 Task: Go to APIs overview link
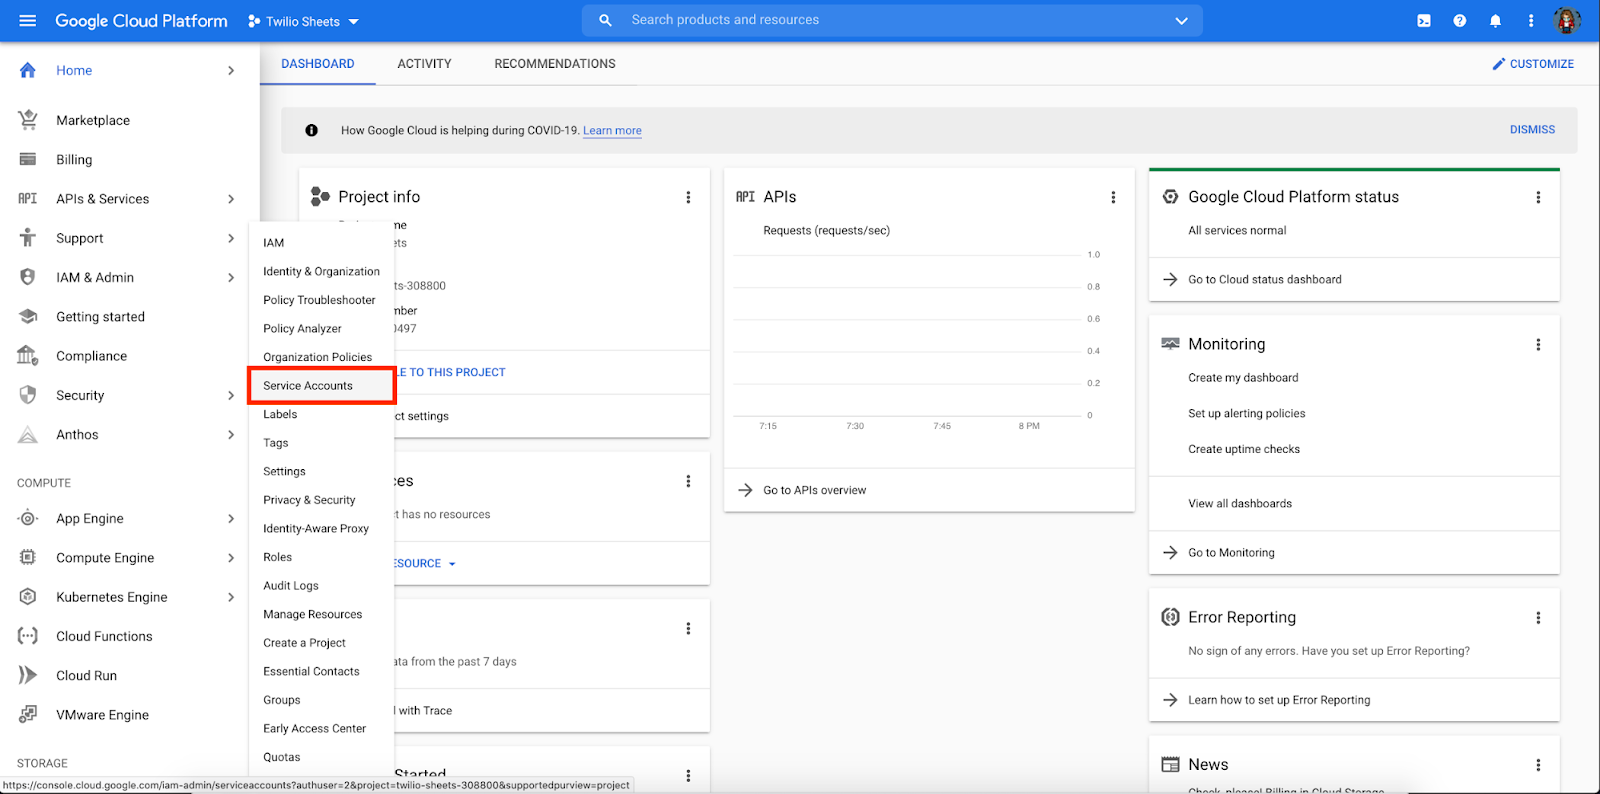point(815,490)
